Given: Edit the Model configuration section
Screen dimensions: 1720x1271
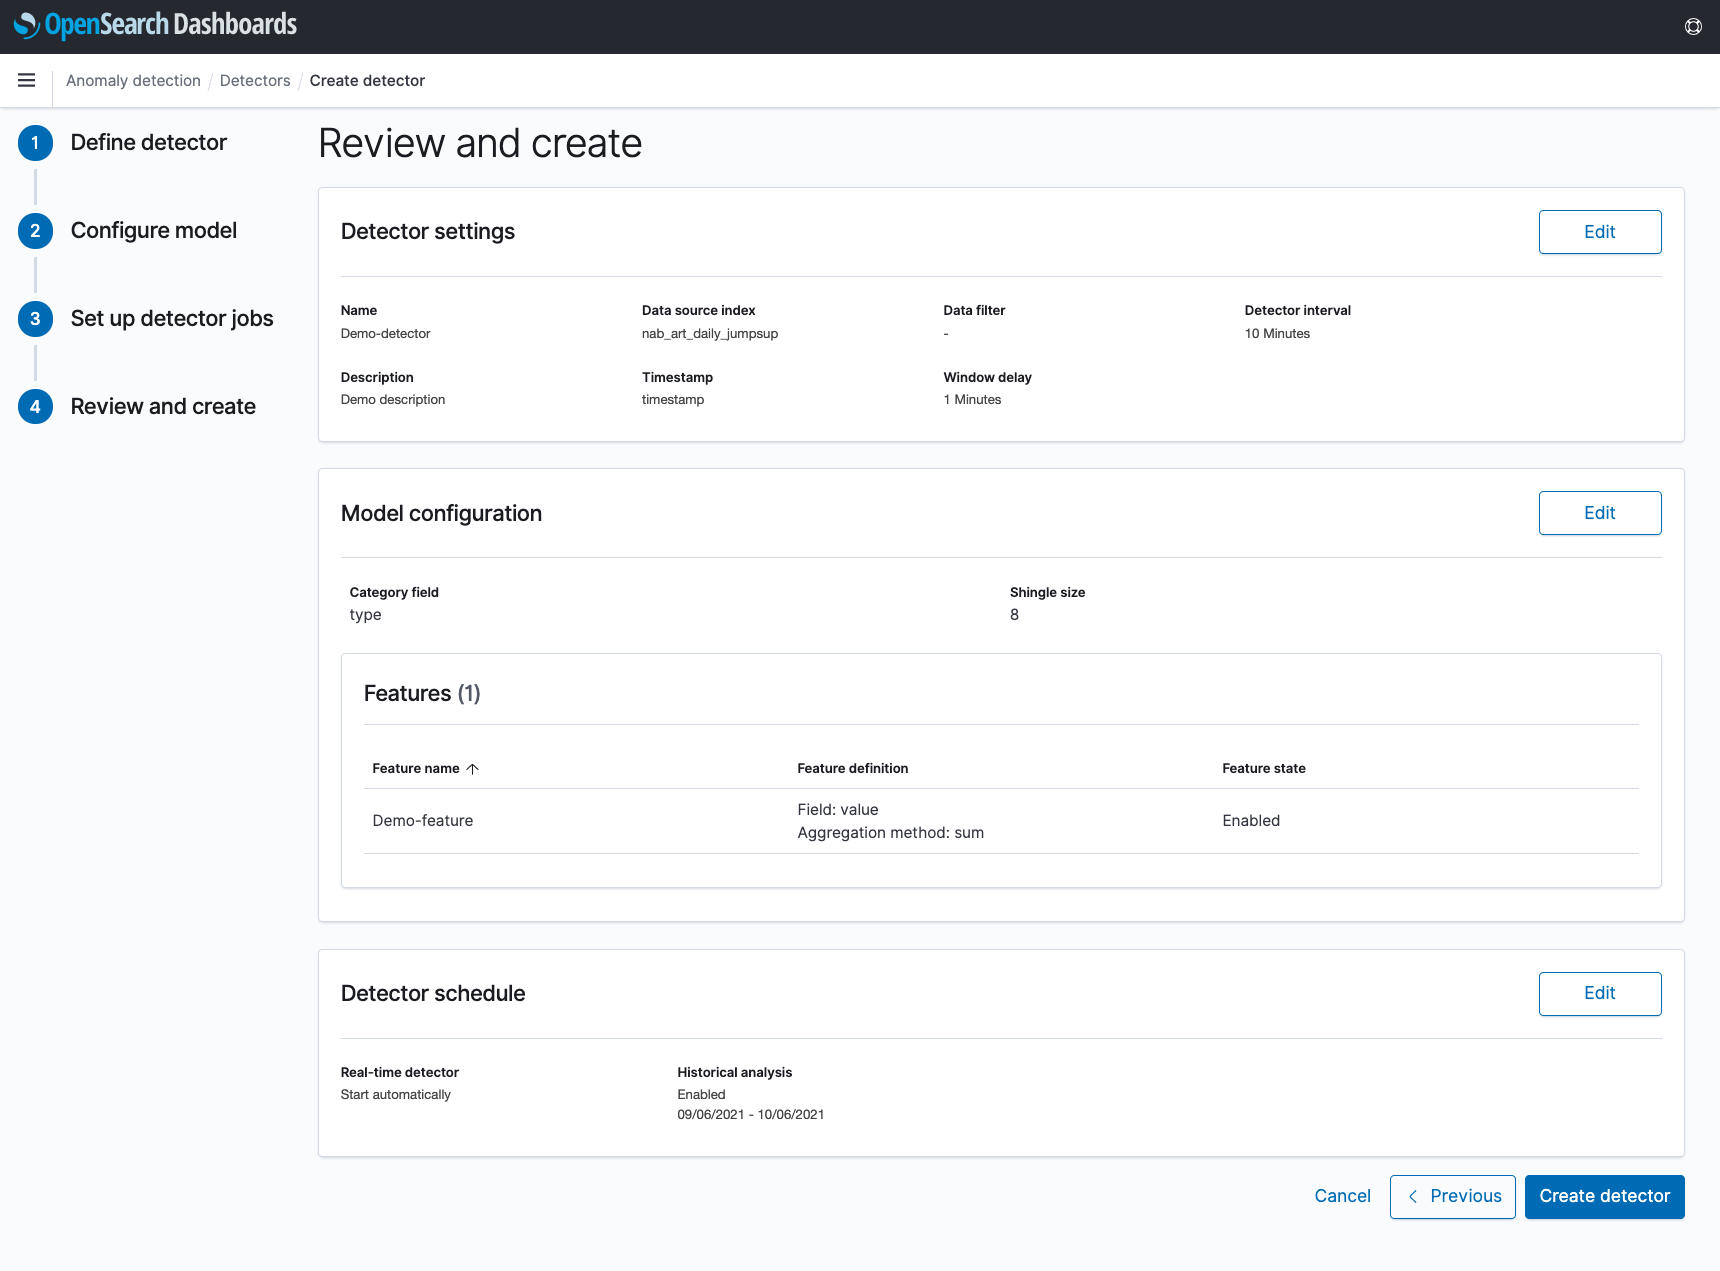Looking at the screenshot, I should [1600, 513].
